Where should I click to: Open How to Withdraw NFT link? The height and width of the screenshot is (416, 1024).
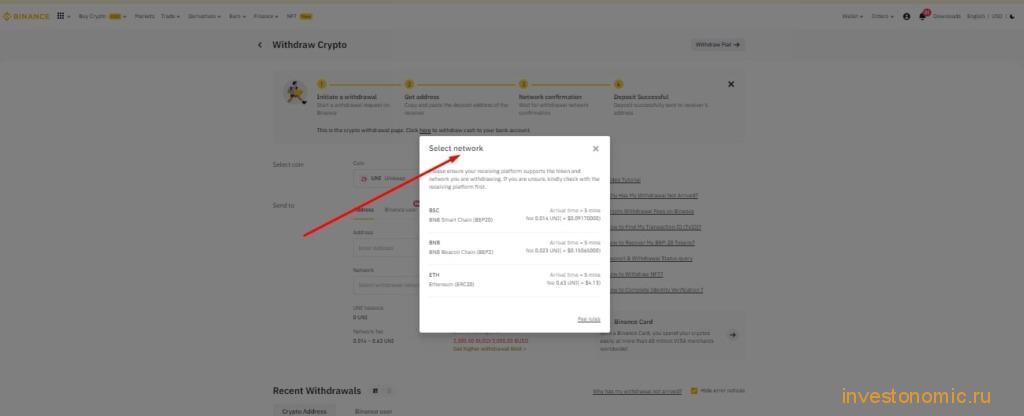click(635, 274)
